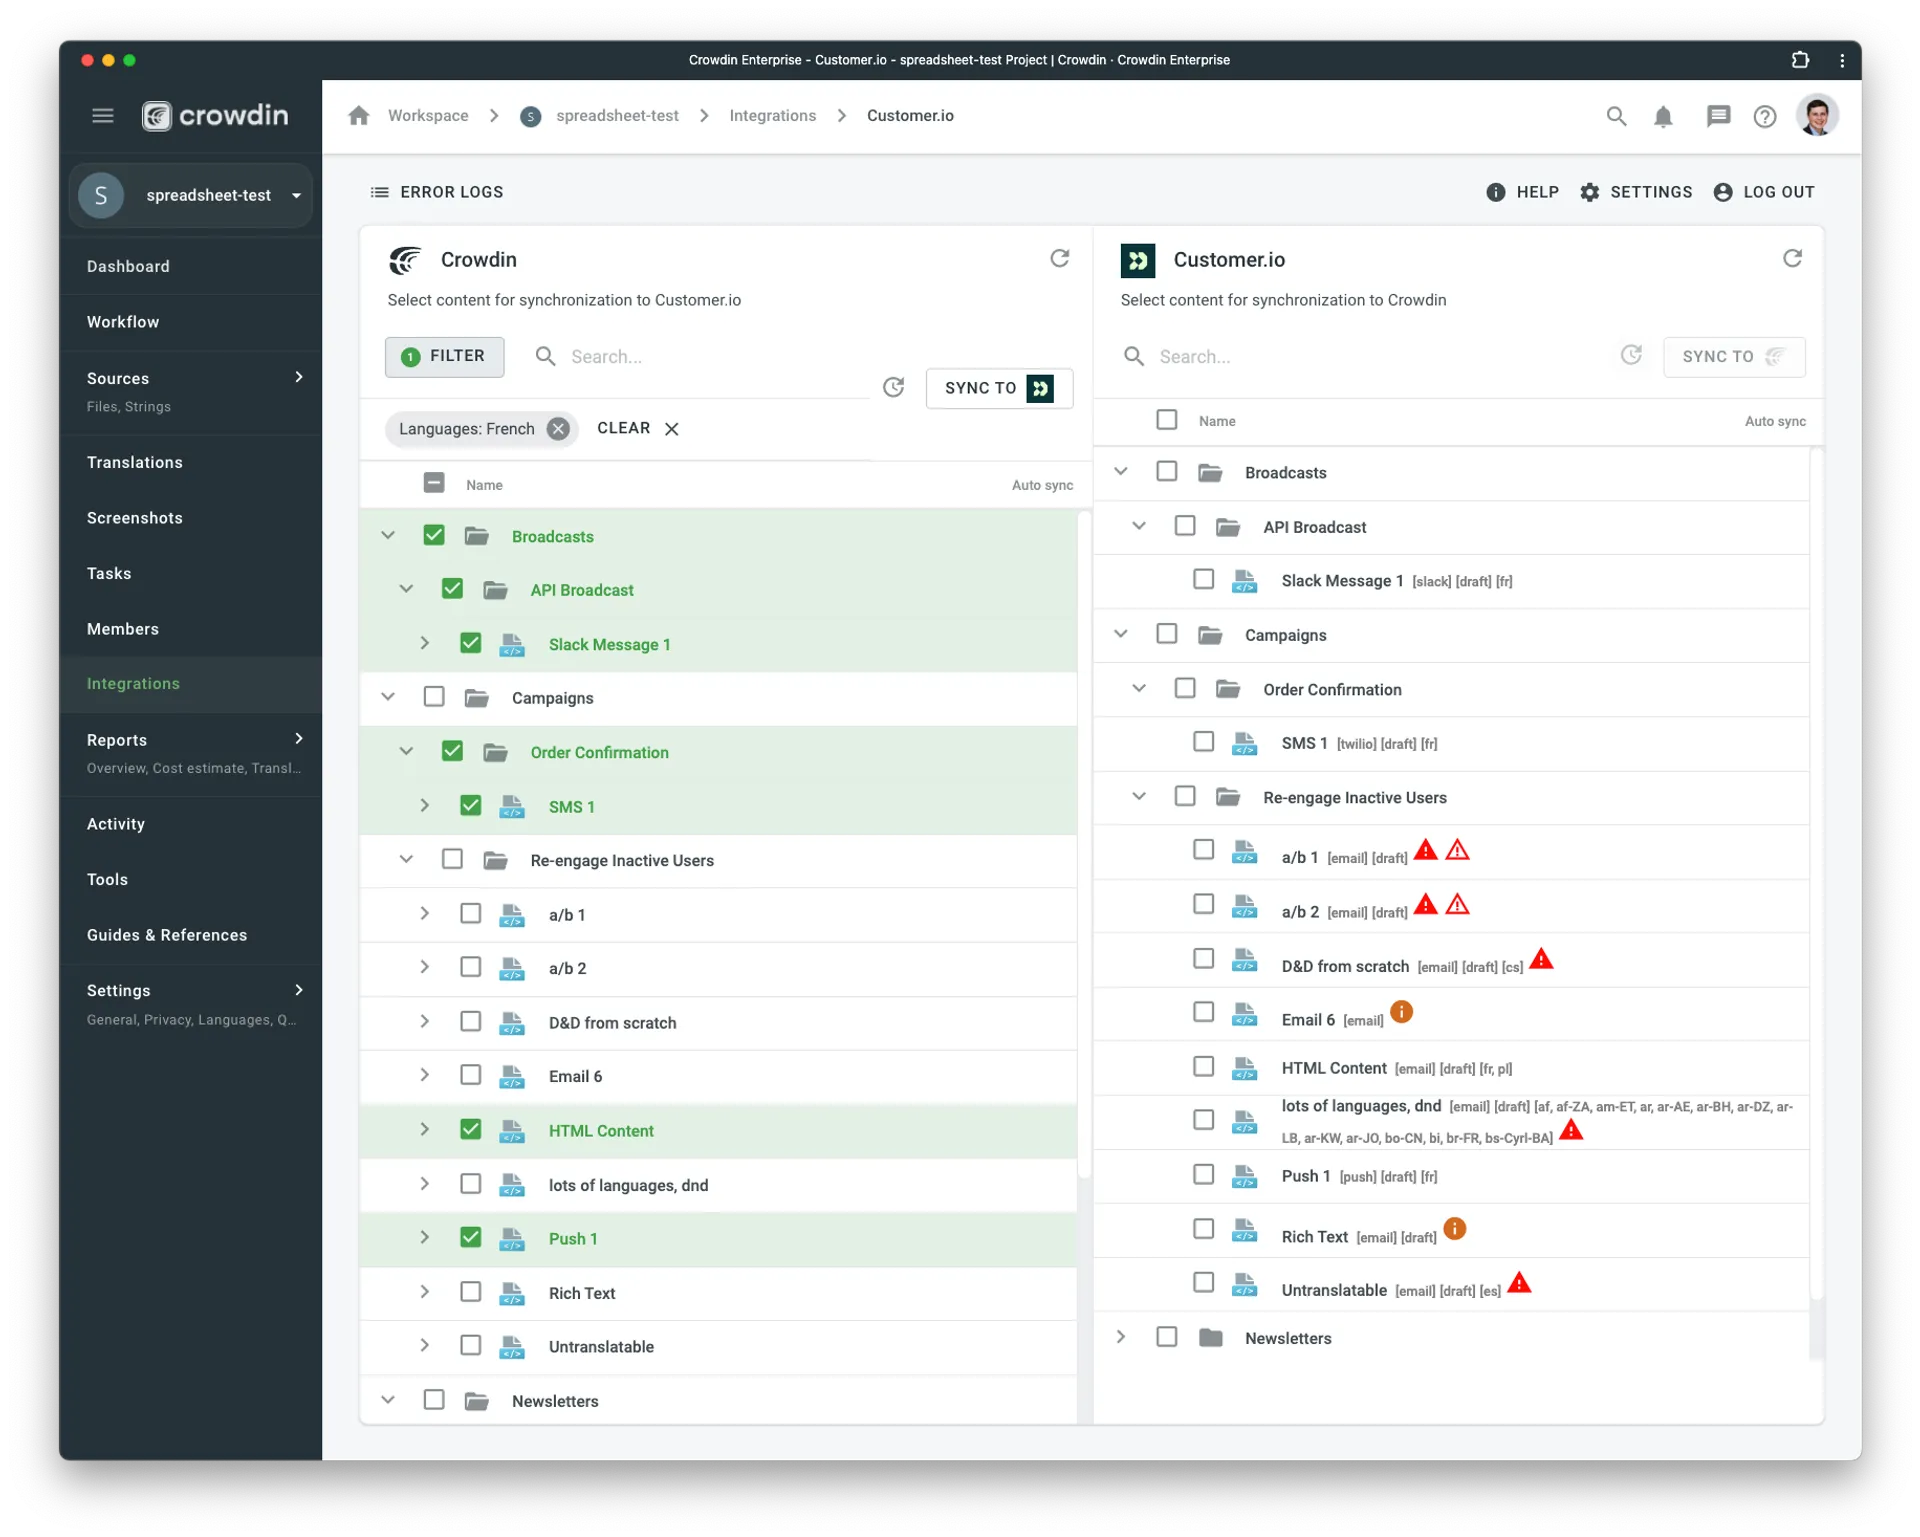Collapse Newsletters folder in Crowdin panel
1920x1537 pixels.
point(388,1400)
